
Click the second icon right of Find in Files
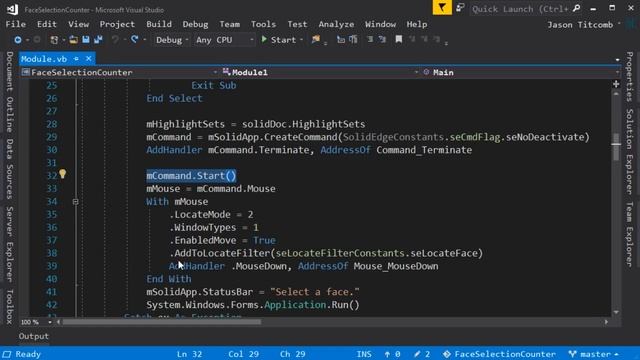[353, 39]
